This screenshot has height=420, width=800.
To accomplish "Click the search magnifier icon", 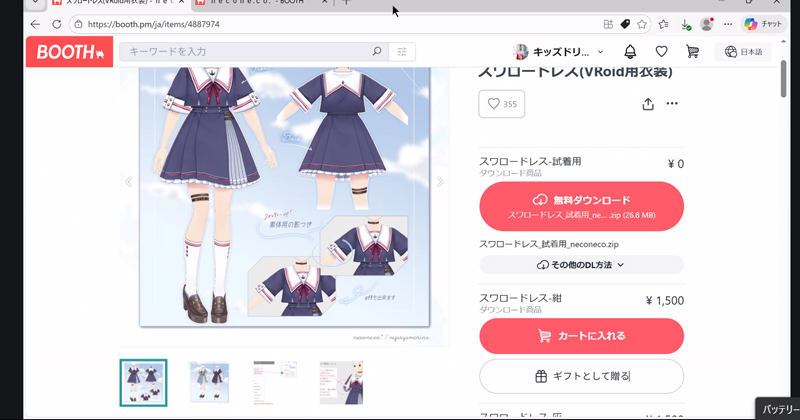I will 377,52.
